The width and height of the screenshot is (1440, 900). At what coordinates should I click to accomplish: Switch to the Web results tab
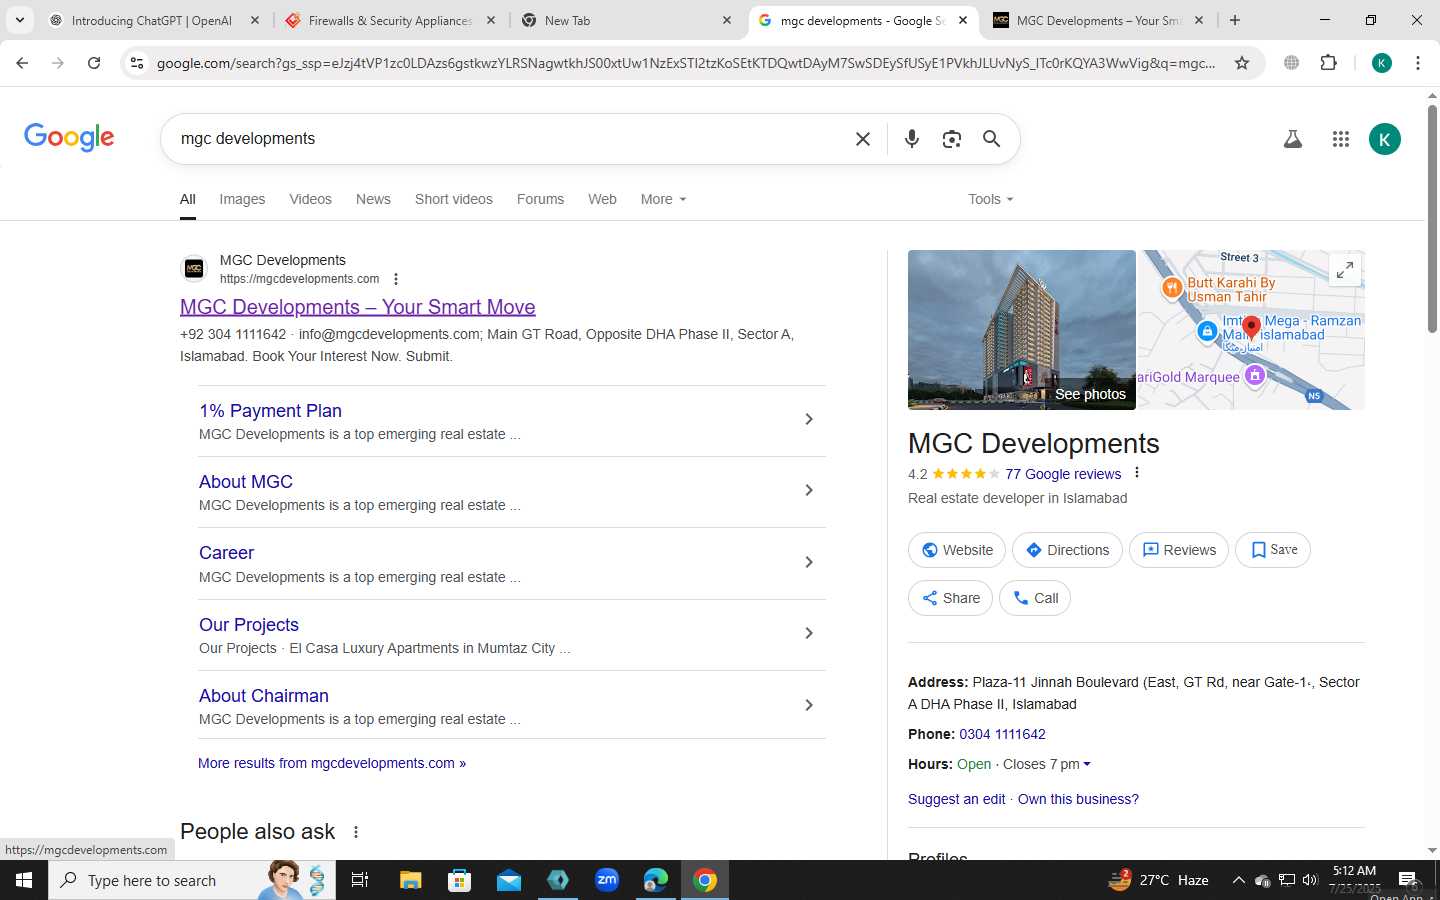602,199
